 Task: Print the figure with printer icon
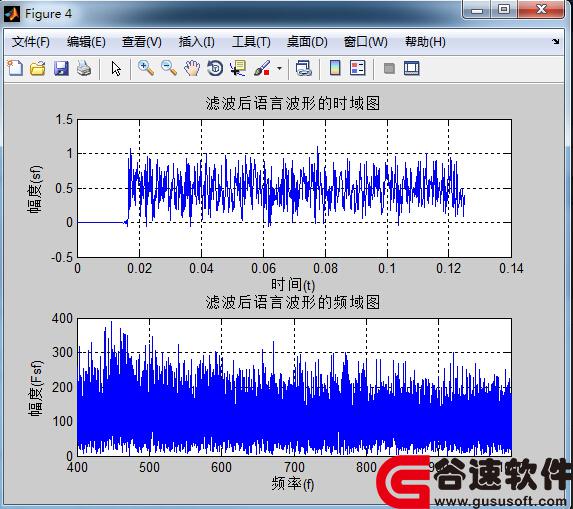pos(84,68)
